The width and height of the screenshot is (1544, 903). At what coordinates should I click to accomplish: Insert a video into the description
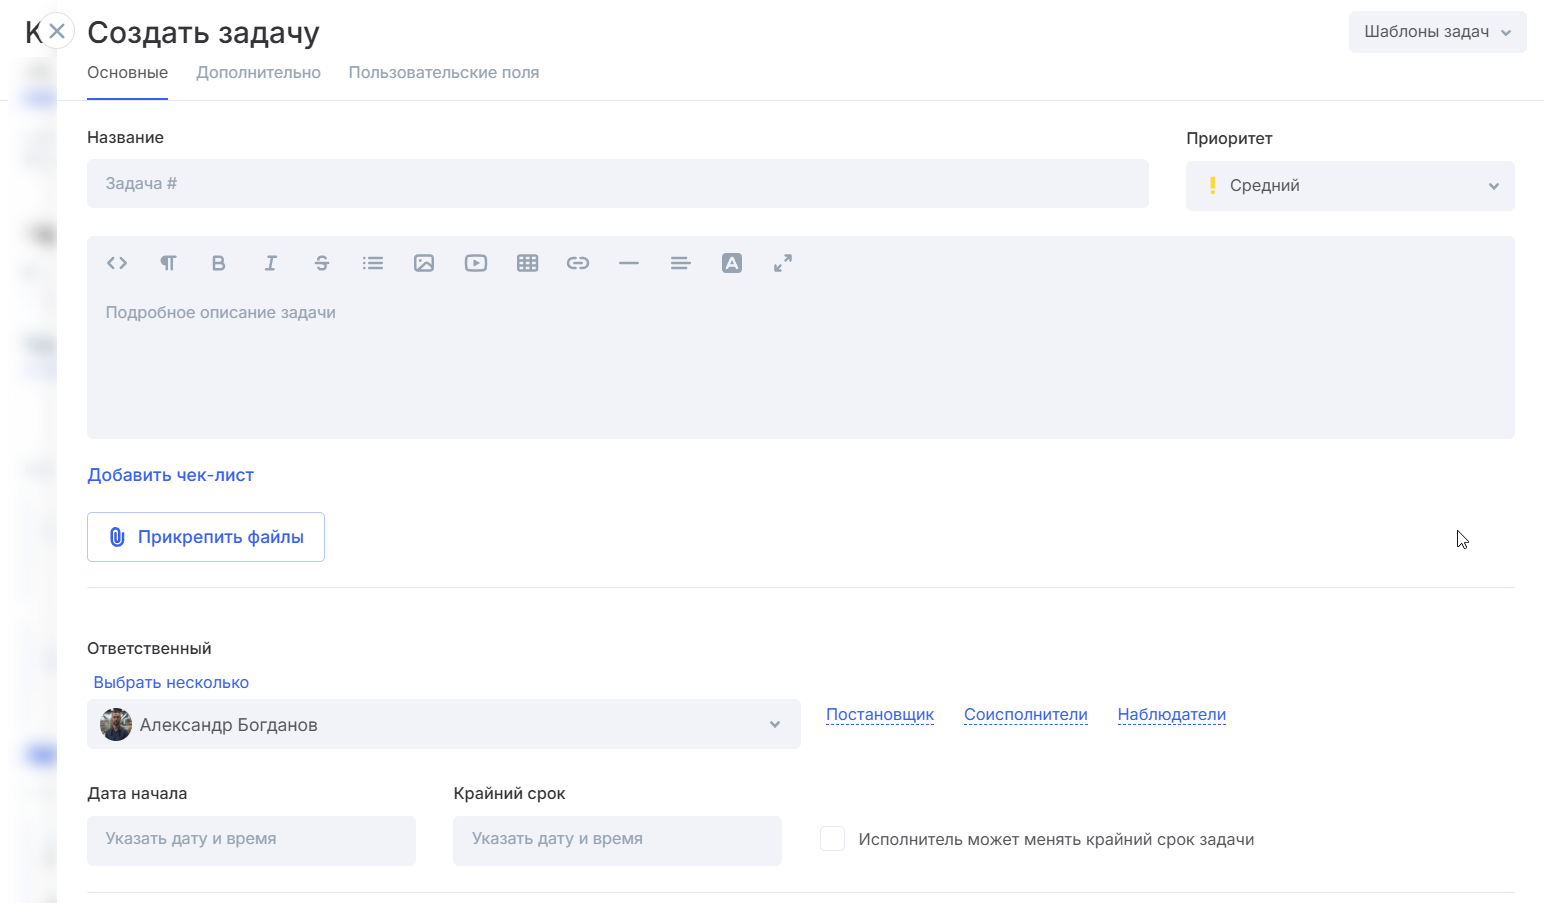476,263
